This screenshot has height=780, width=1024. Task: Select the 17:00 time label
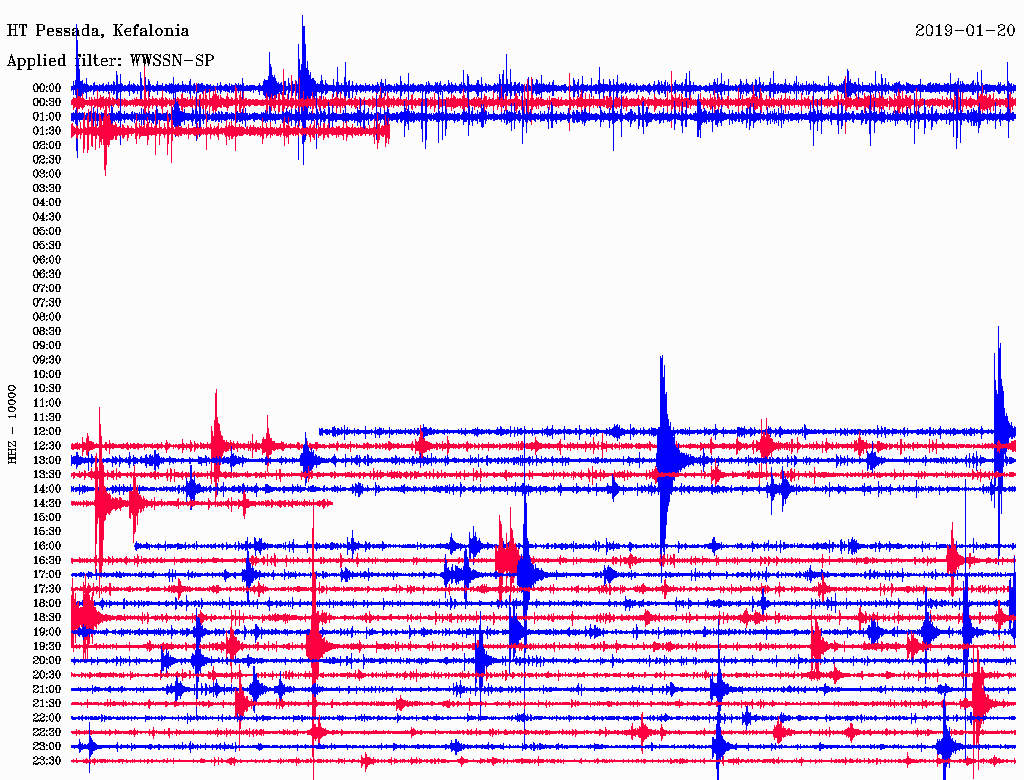click(47, 575)
